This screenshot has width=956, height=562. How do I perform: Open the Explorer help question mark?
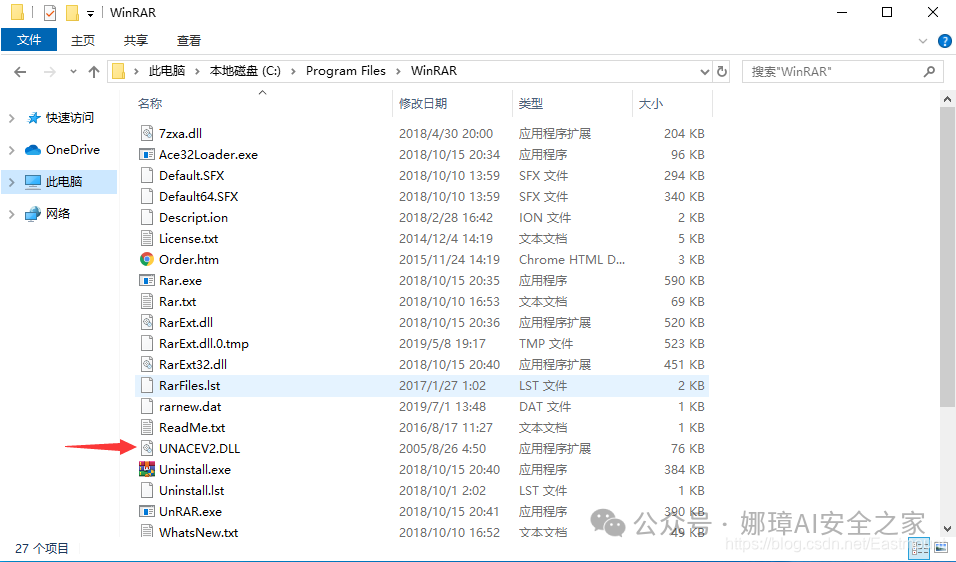pyautogui.click(x=944, y=41)
